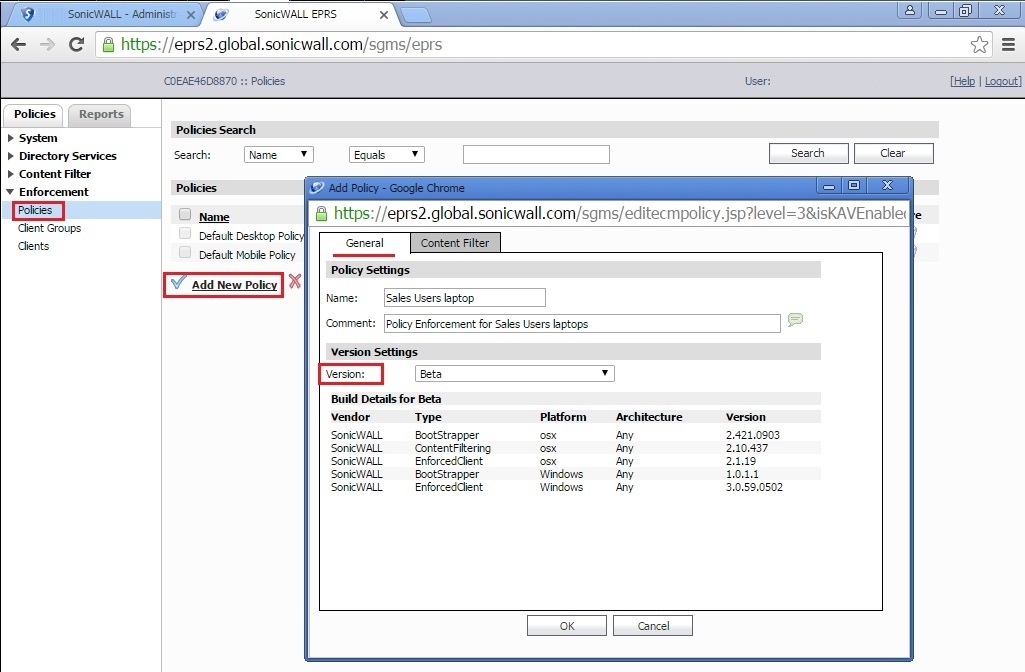Click the browser forward arrow icon
This screenshot has height=672, width=1025.
(47, 45)
